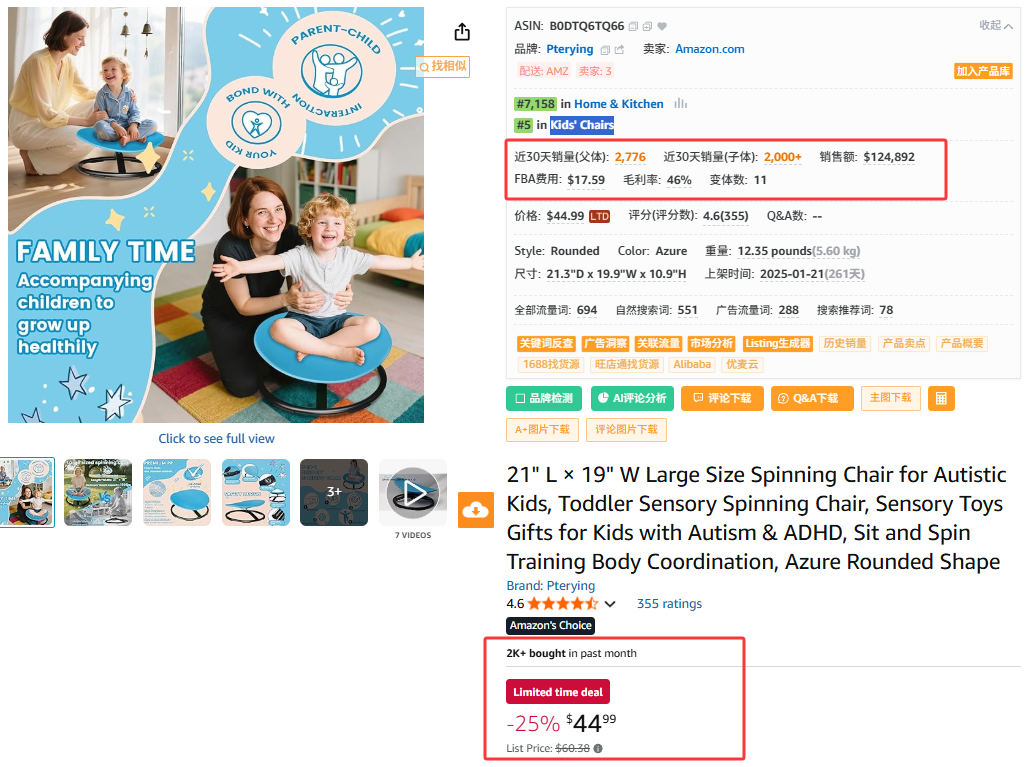Click the heart favorite icon beside the ASIN
Viewport: 1036px width, 767px height.
(x=662, y=26)
